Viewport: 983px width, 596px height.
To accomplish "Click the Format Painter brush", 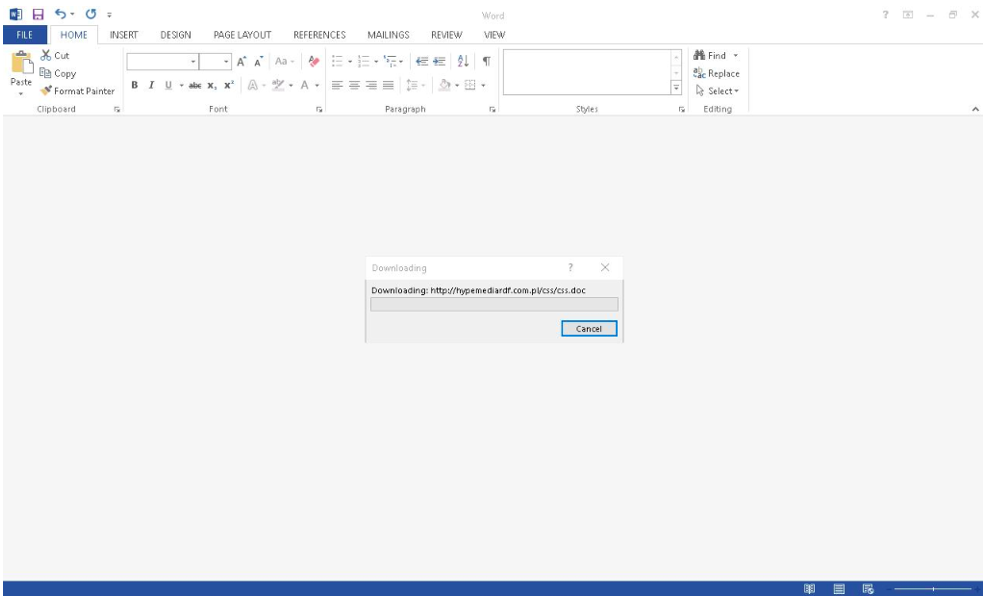I will pos(47,91).
